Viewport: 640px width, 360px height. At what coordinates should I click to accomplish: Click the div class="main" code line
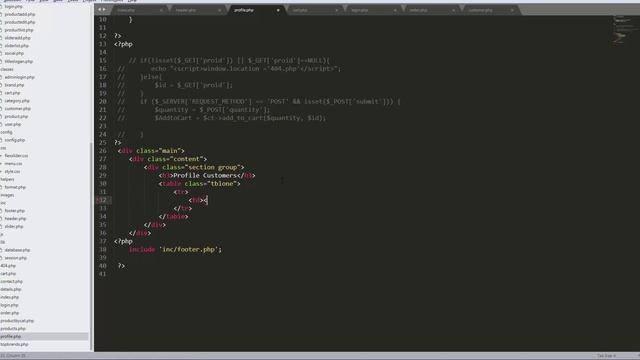[151, 151]
